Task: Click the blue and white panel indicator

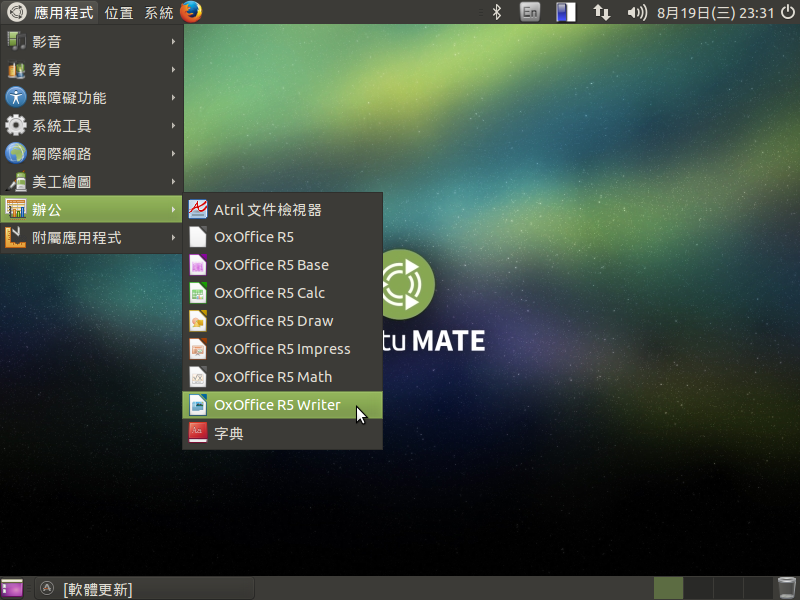Action: 566,12
